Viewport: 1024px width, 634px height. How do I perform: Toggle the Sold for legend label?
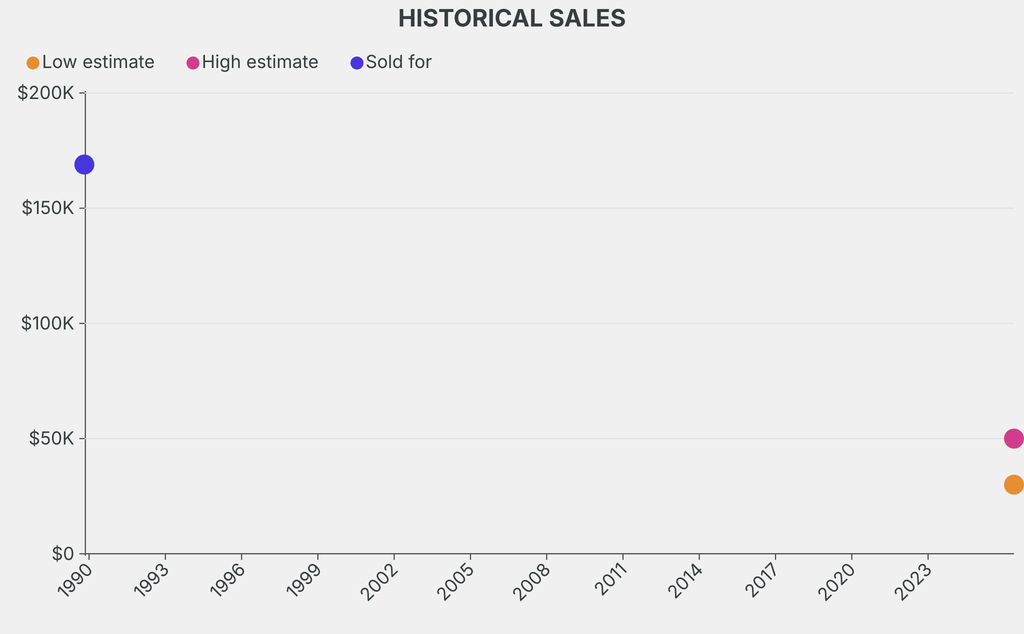point(398,62)
